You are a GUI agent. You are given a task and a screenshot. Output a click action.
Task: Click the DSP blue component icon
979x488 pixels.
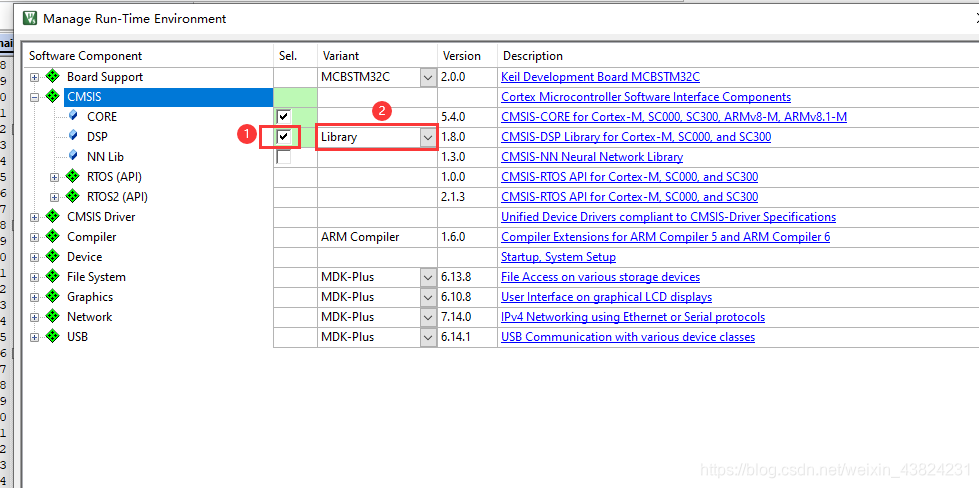(x=74, y=136)
